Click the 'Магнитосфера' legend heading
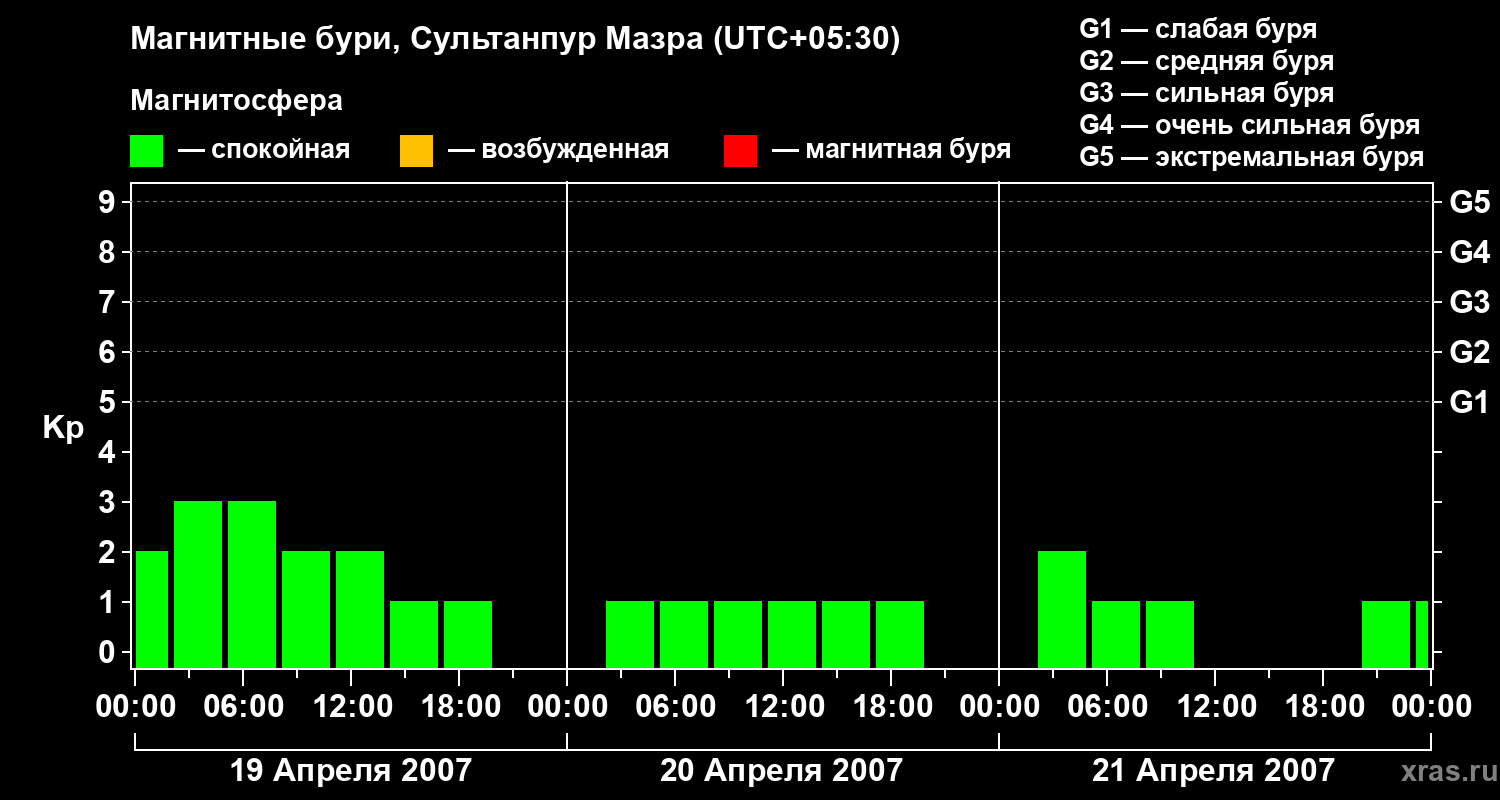This screenshot has height=800, width=1500. (236, 101)
